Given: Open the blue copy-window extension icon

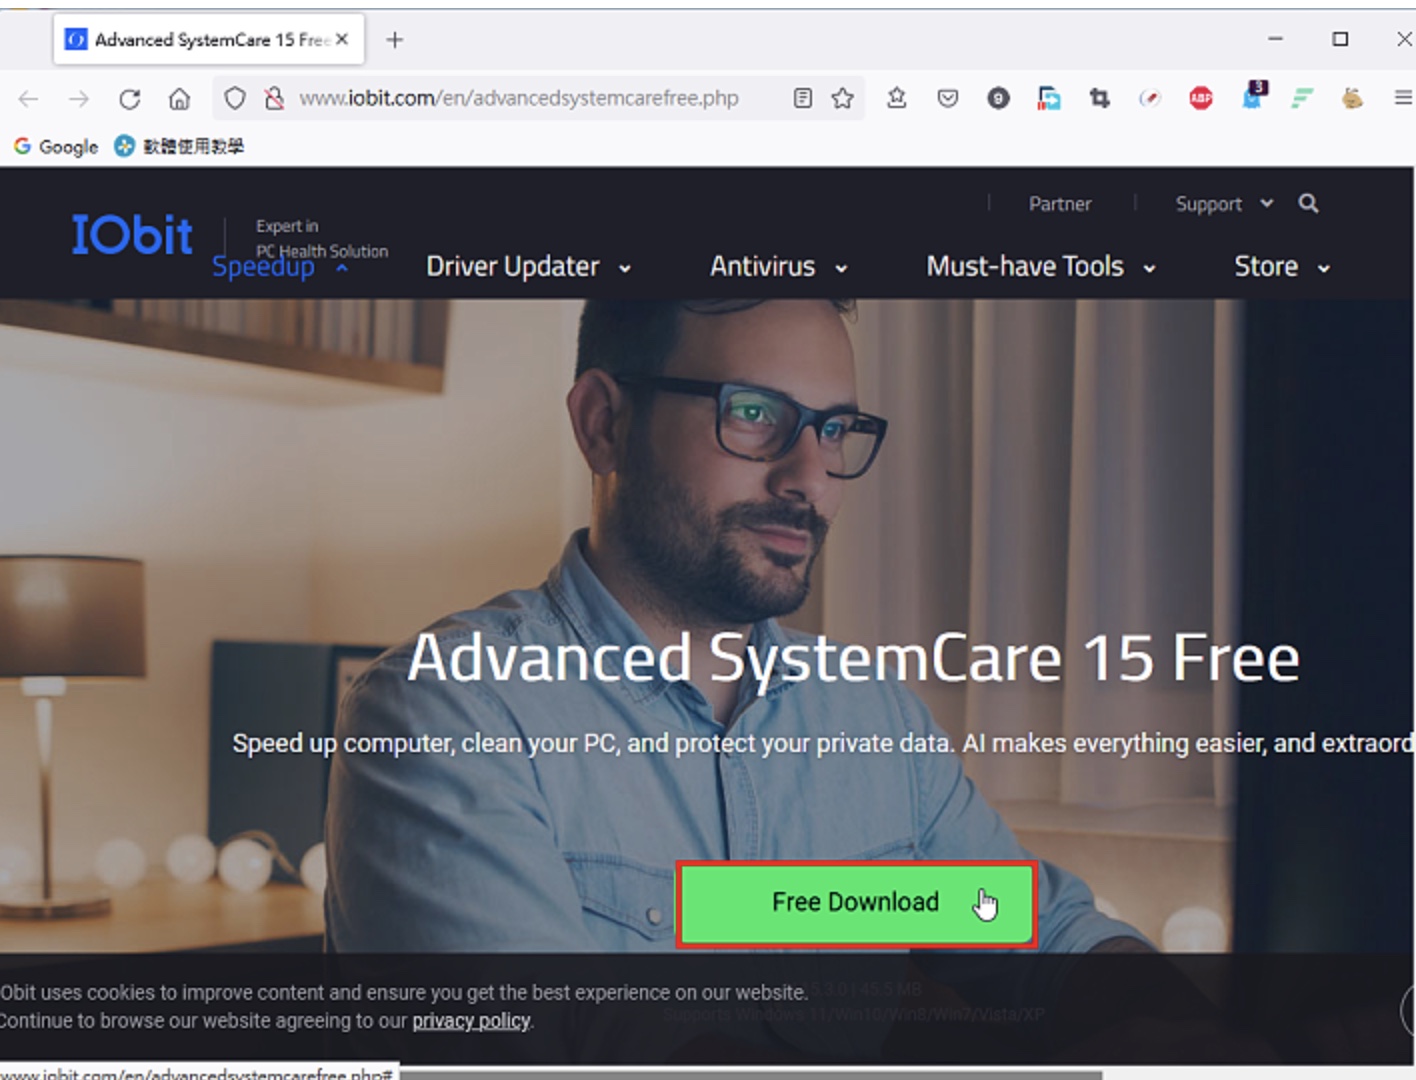Looking at the screenshot, I should (1049, 98).
